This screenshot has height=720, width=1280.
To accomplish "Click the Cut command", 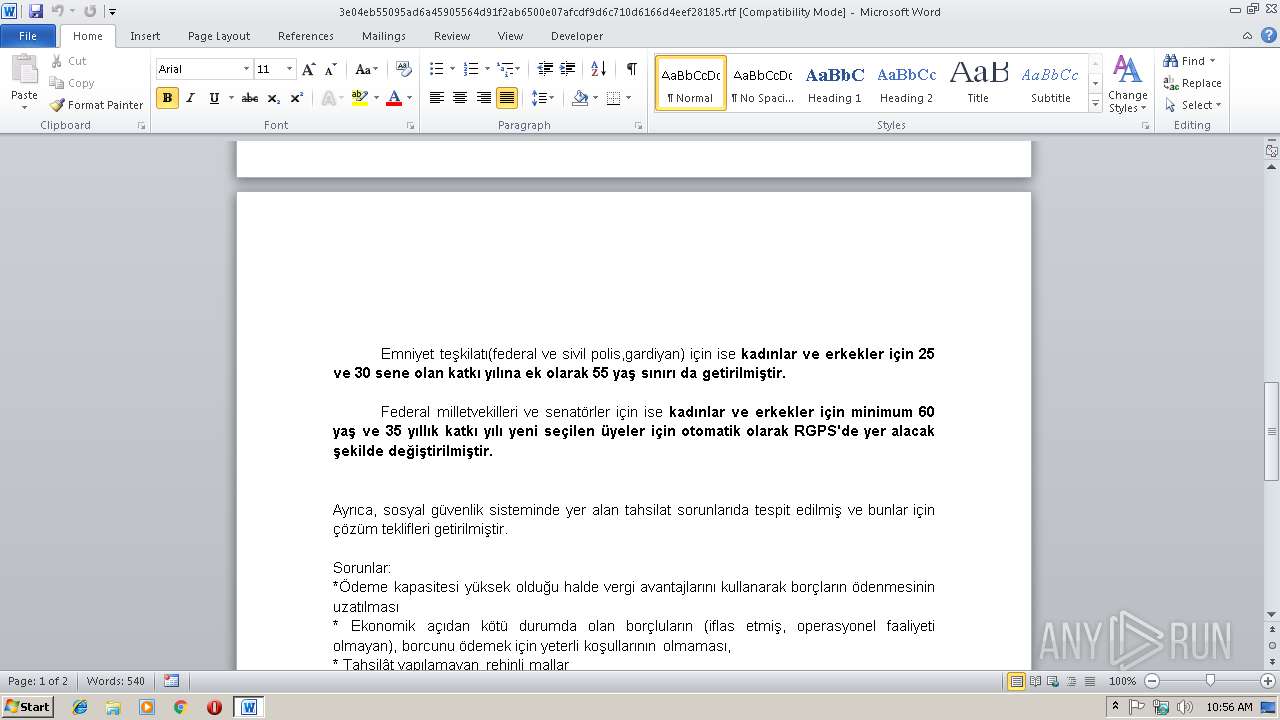I will click(x=69, y=61).
